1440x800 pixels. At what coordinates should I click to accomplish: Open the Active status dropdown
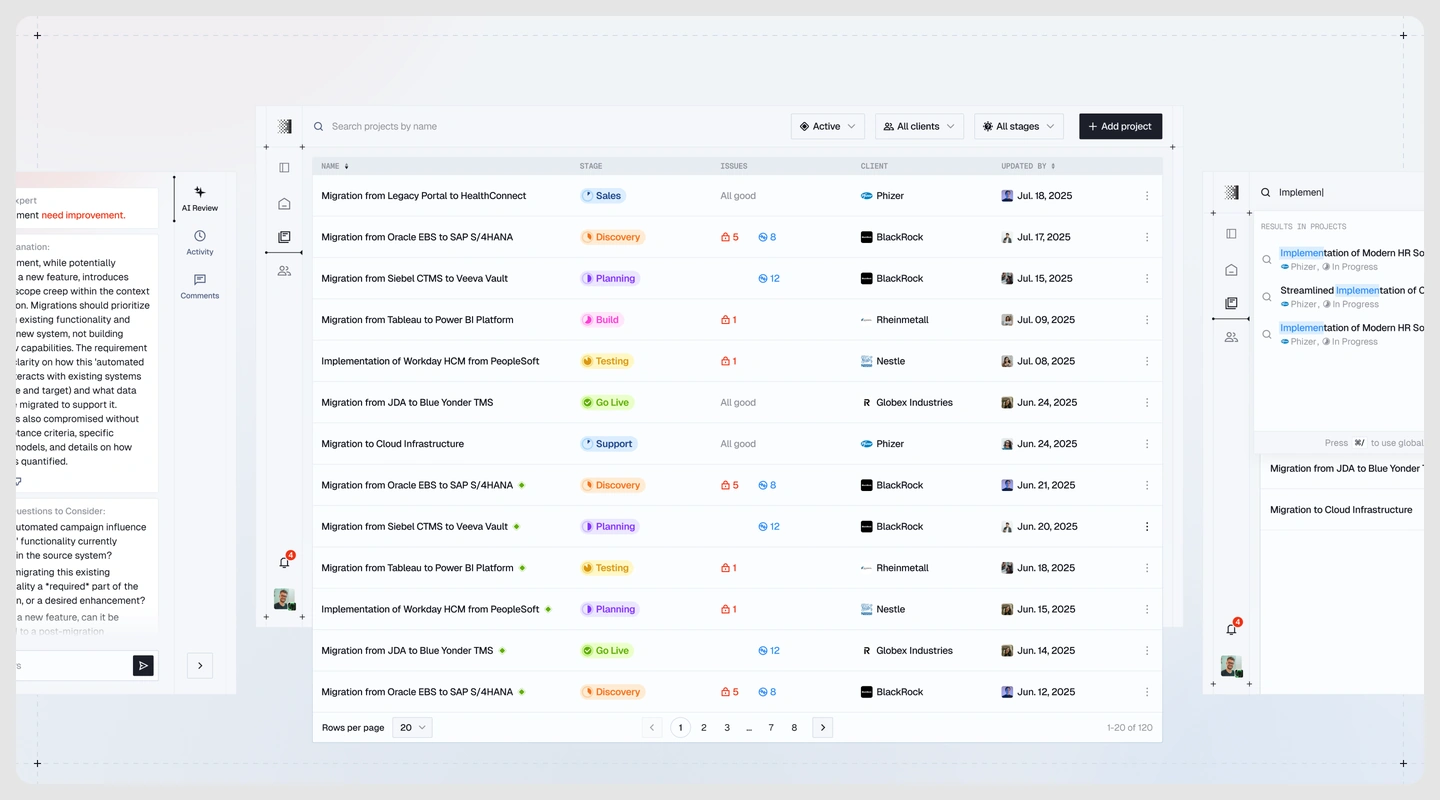828,126
